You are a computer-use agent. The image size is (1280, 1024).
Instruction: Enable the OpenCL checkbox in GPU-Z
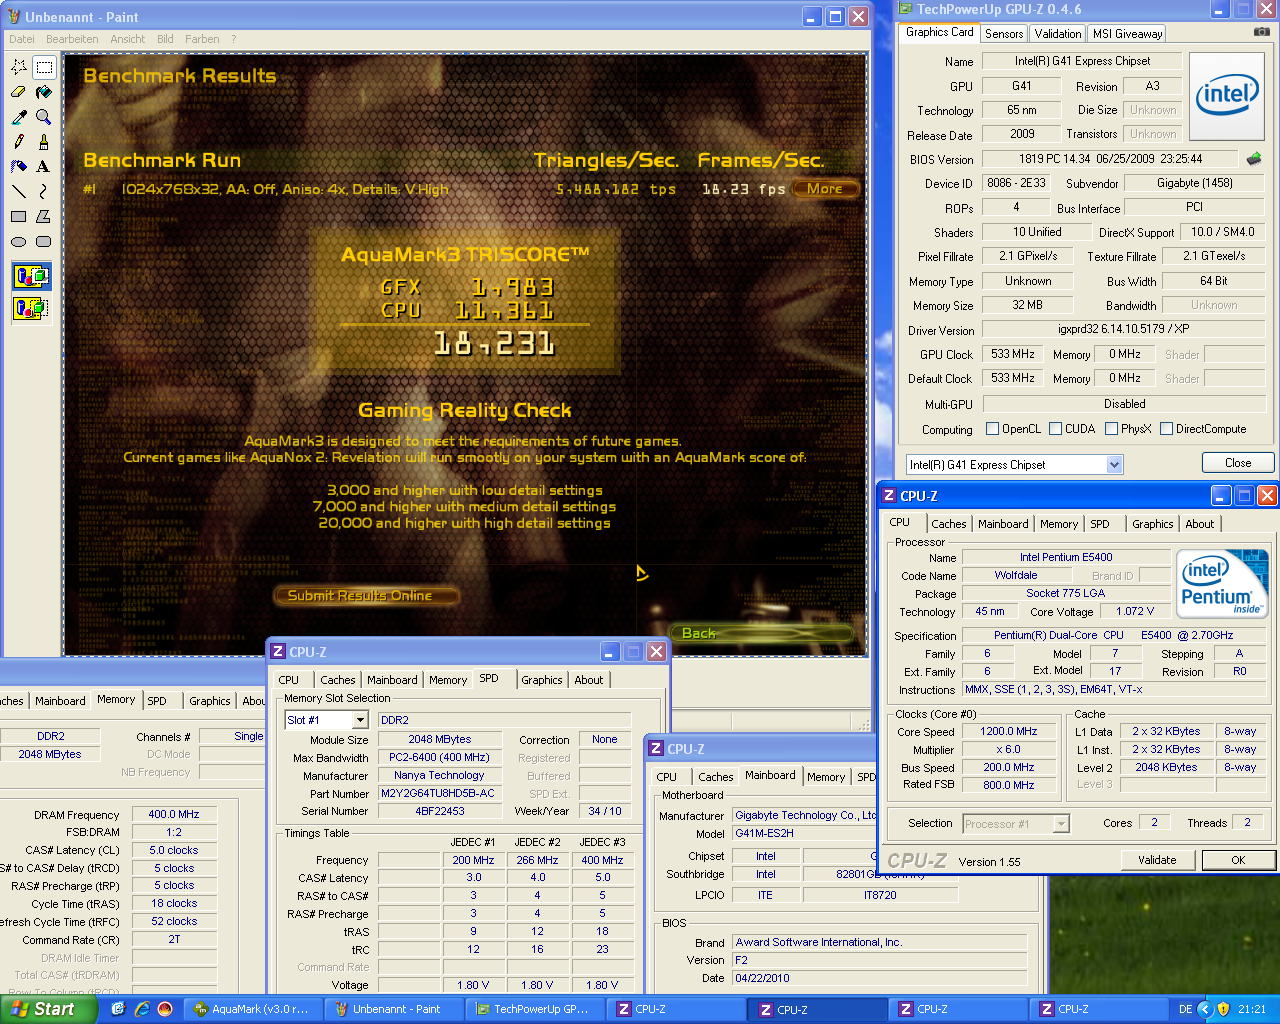coord(992,429)
